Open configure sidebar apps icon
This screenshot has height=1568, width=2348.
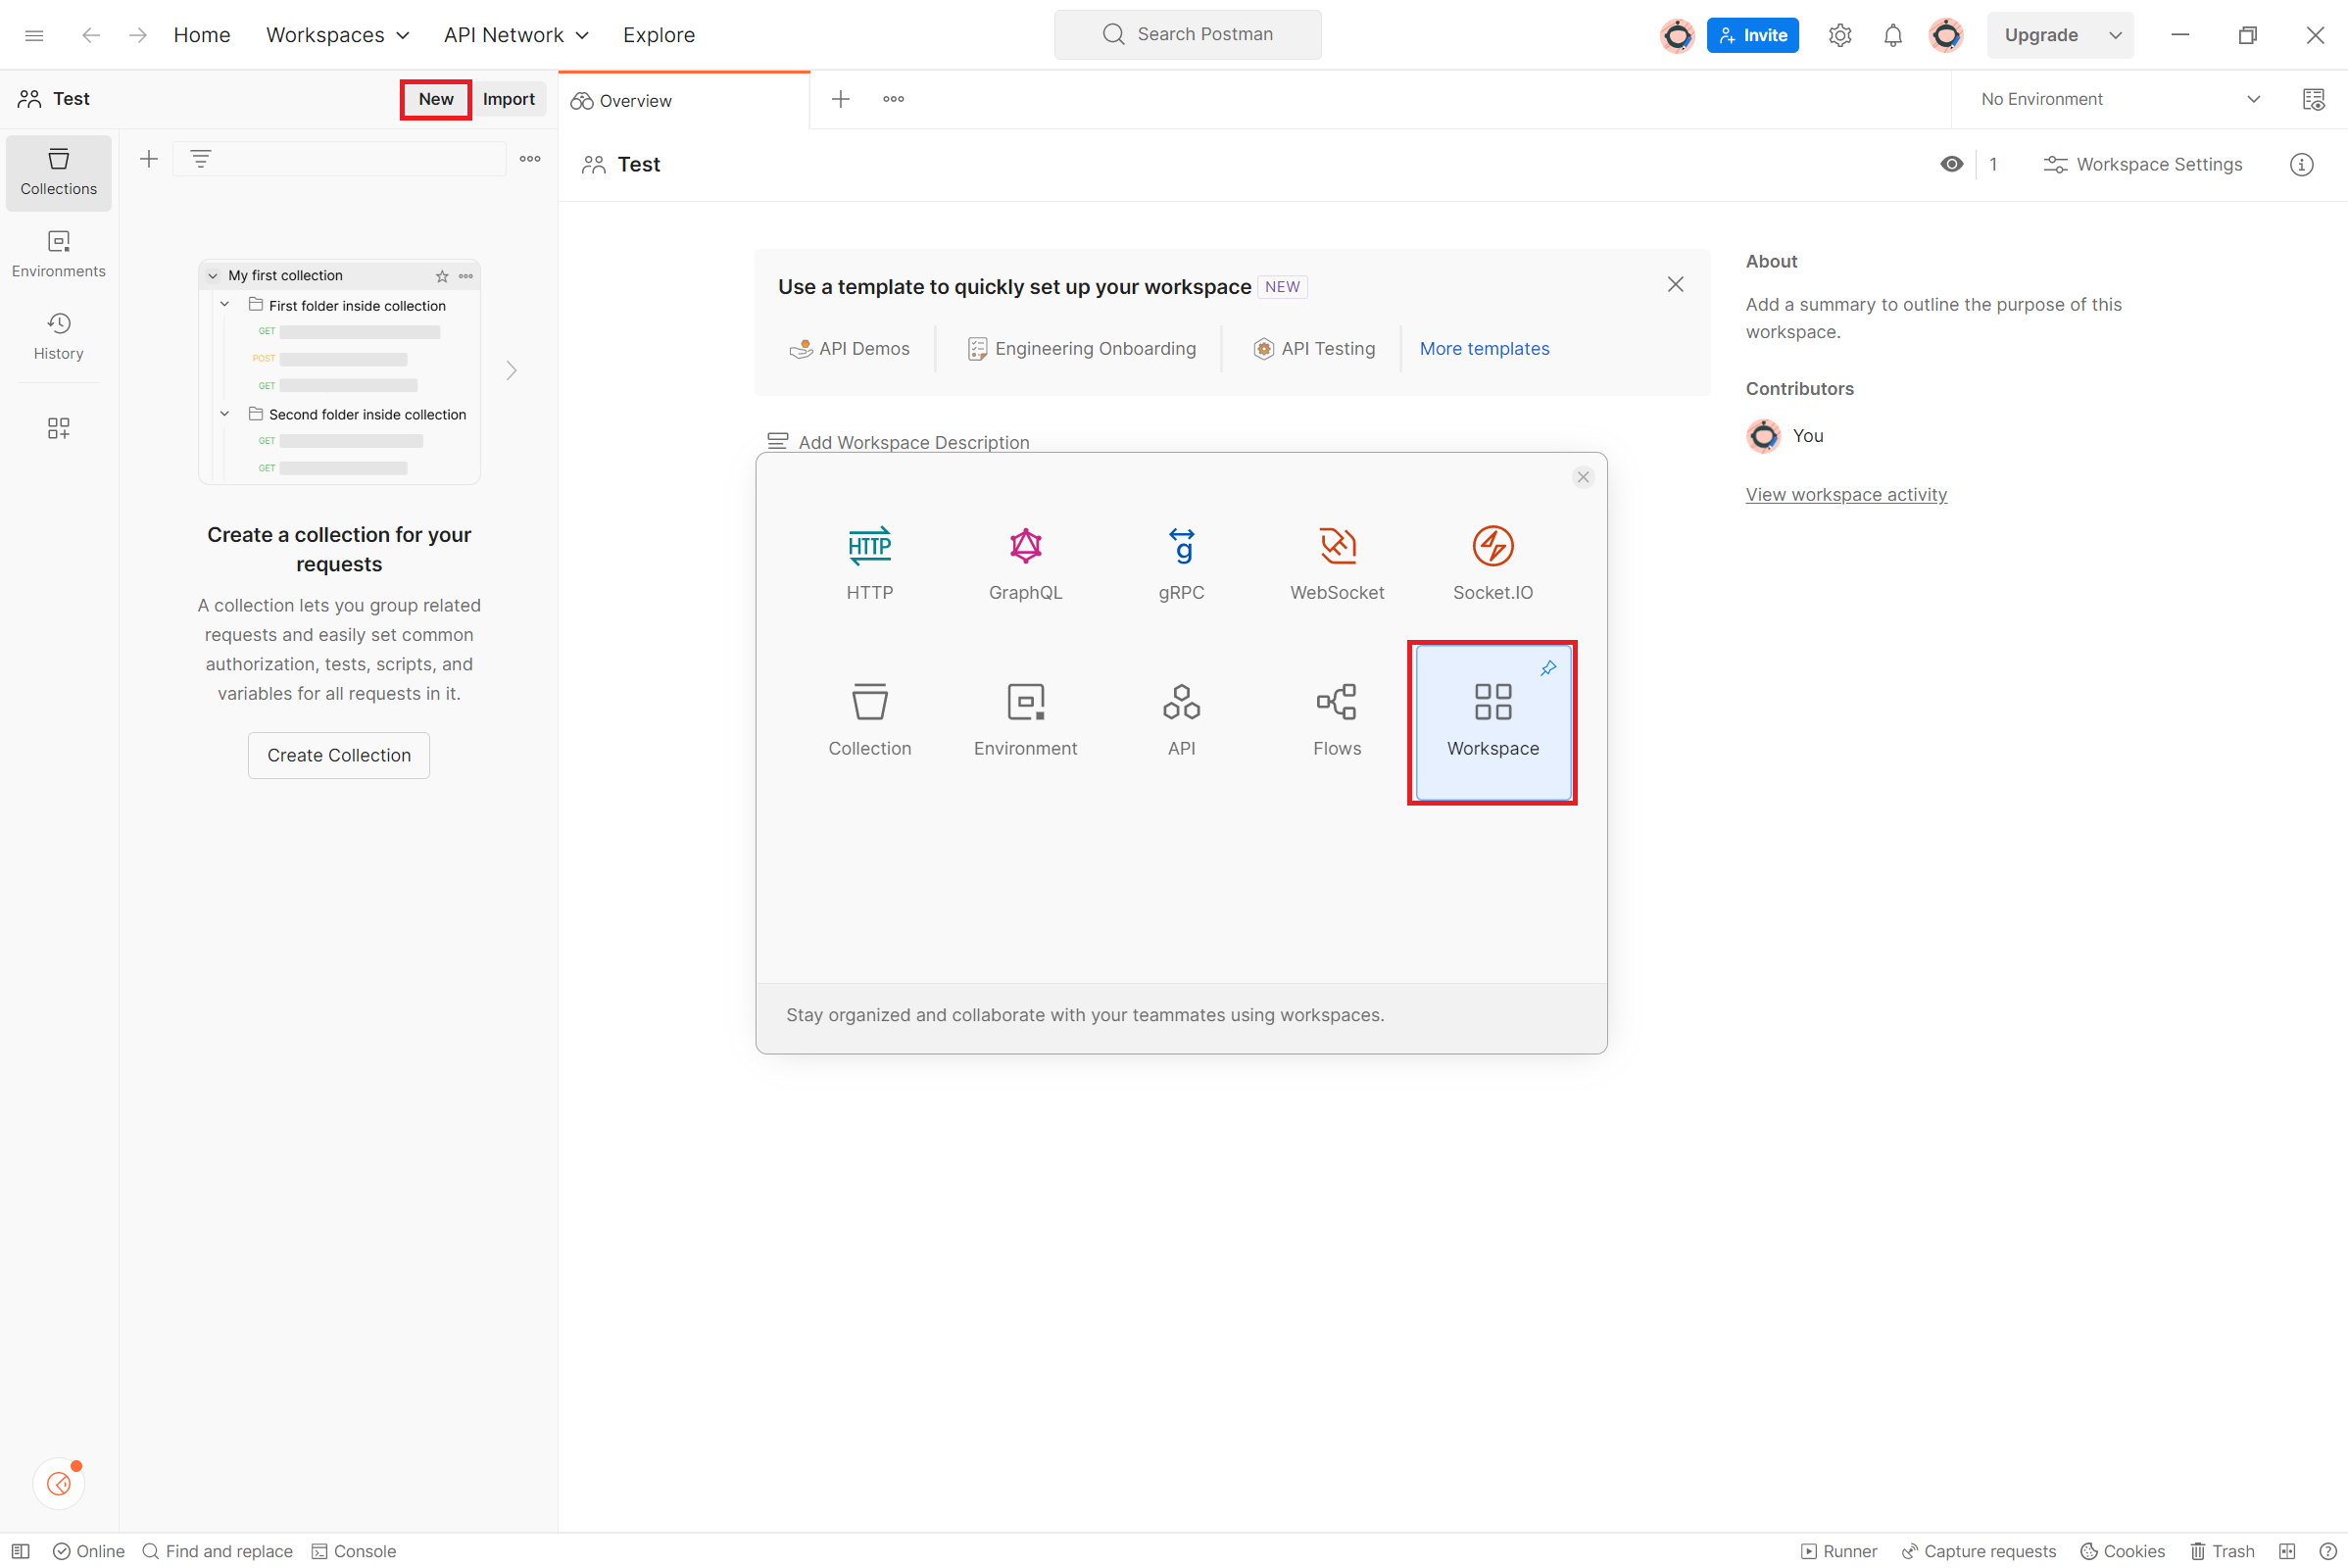(58, 428)
